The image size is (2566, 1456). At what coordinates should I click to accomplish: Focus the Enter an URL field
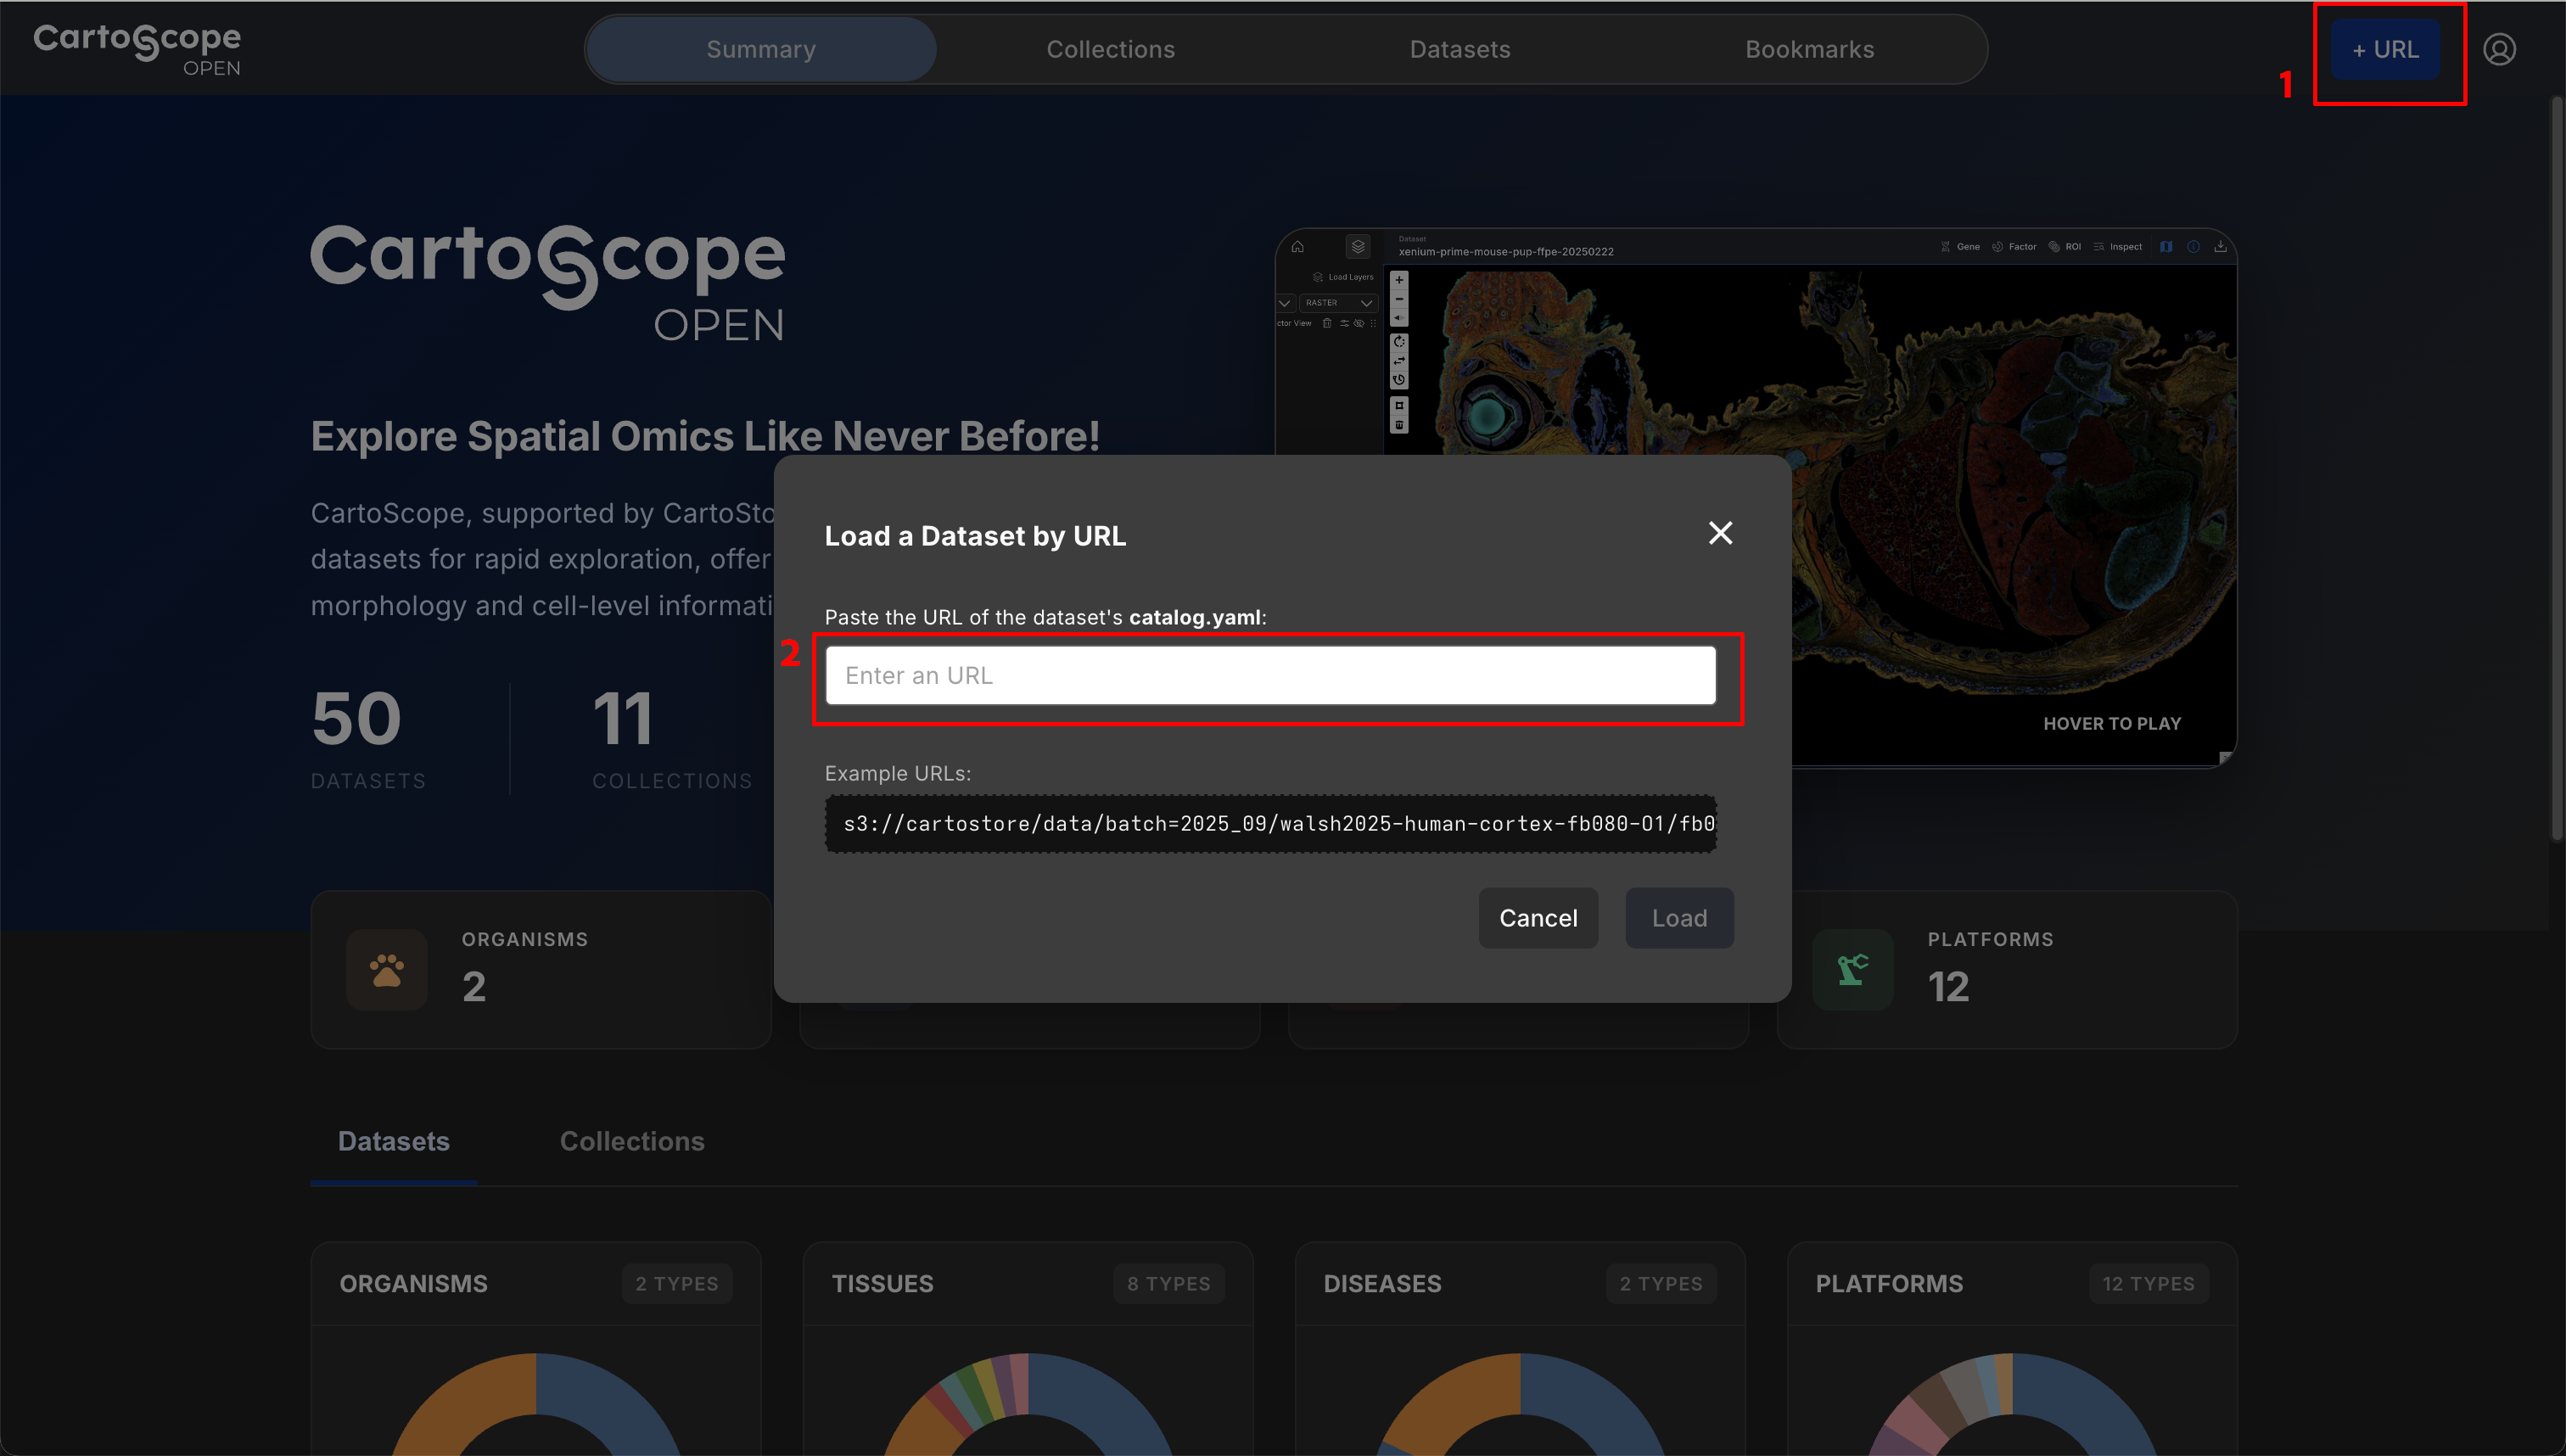[x=1270, y=675]
